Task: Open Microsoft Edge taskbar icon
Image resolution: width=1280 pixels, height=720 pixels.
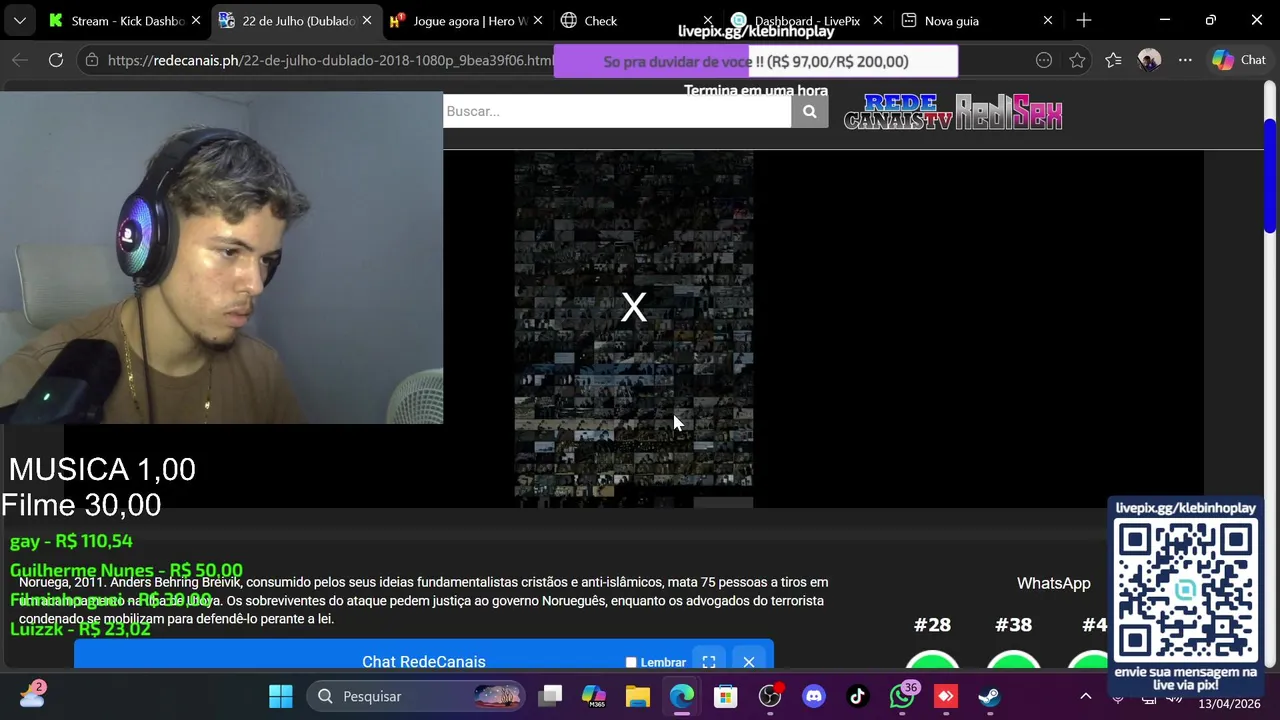Action: pyautogui.click(x=682, y=696)
